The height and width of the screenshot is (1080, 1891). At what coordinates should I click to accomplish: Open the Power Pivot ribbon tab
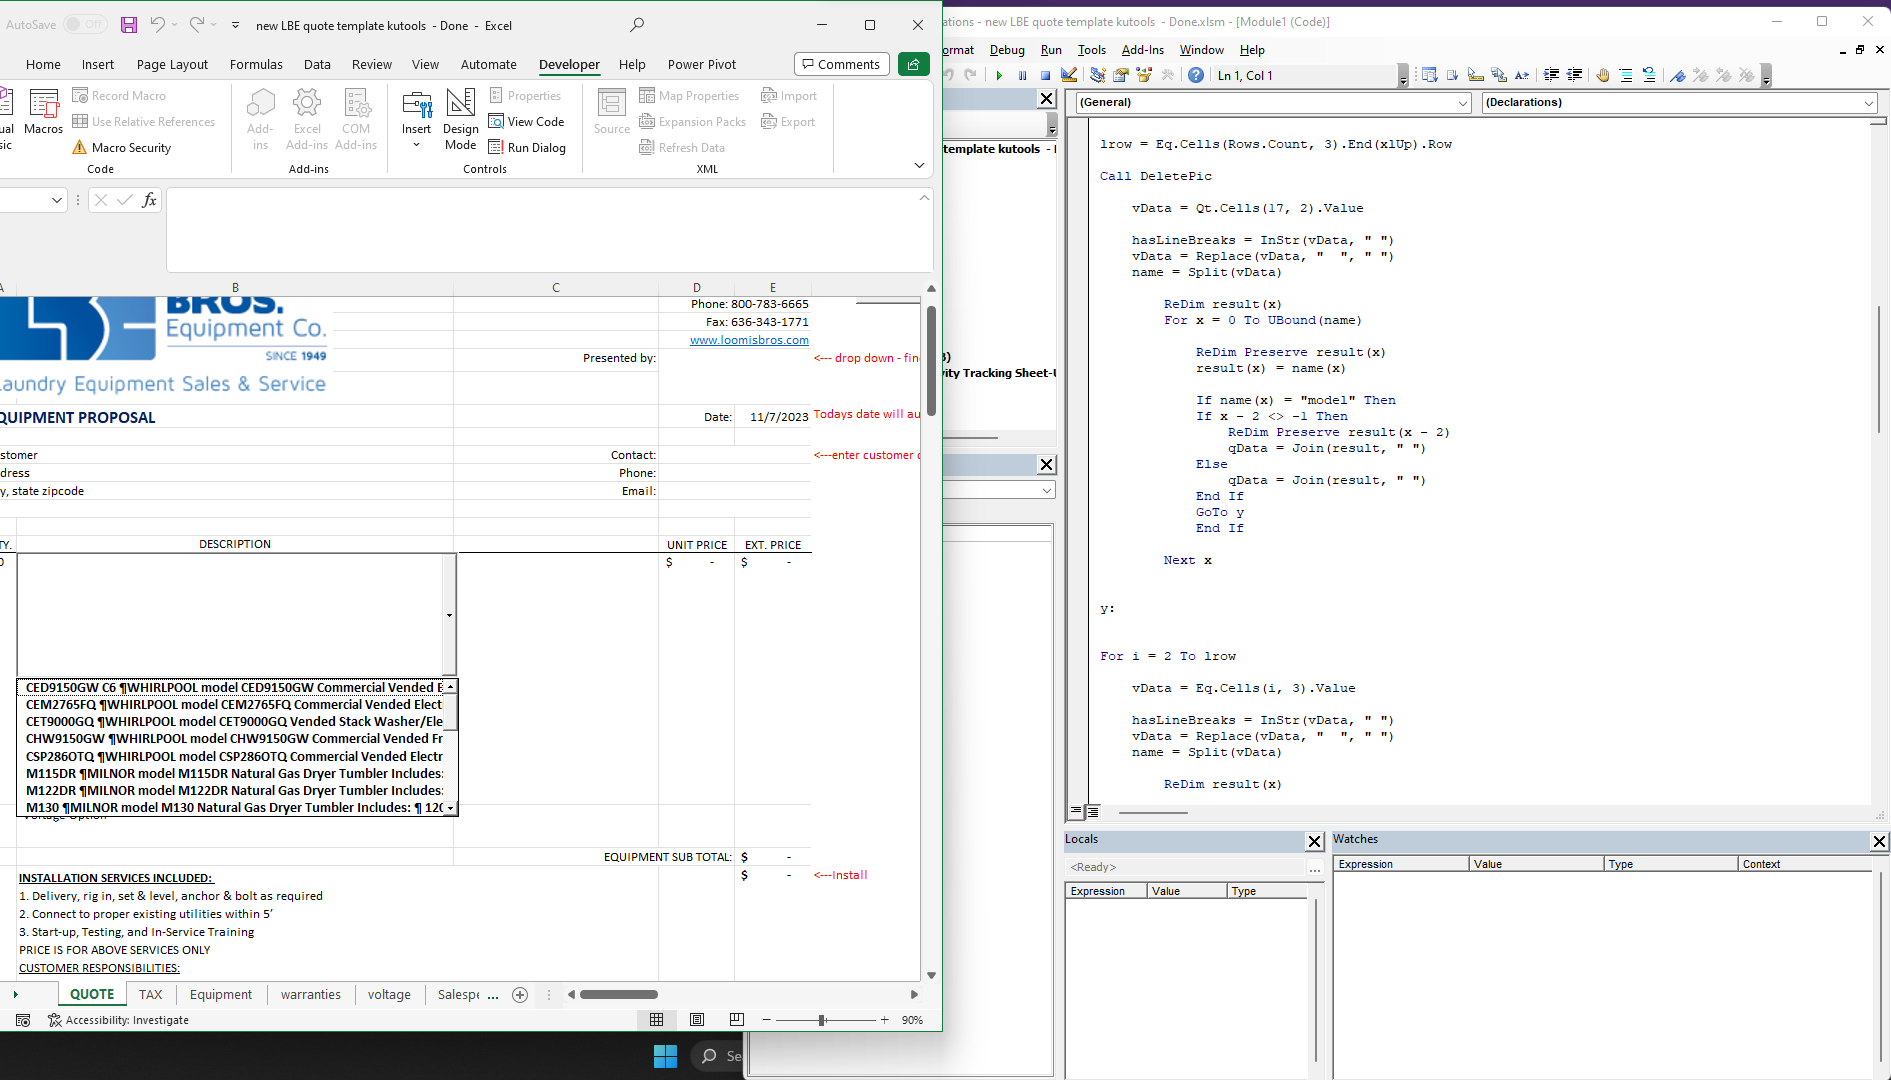701,64
